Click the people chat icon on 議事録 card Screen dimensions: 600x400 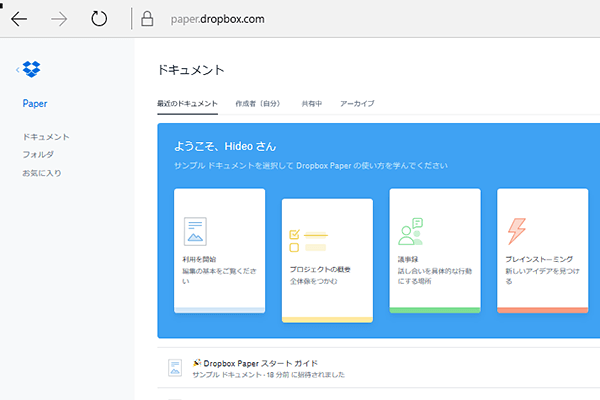tap(411, 232)
